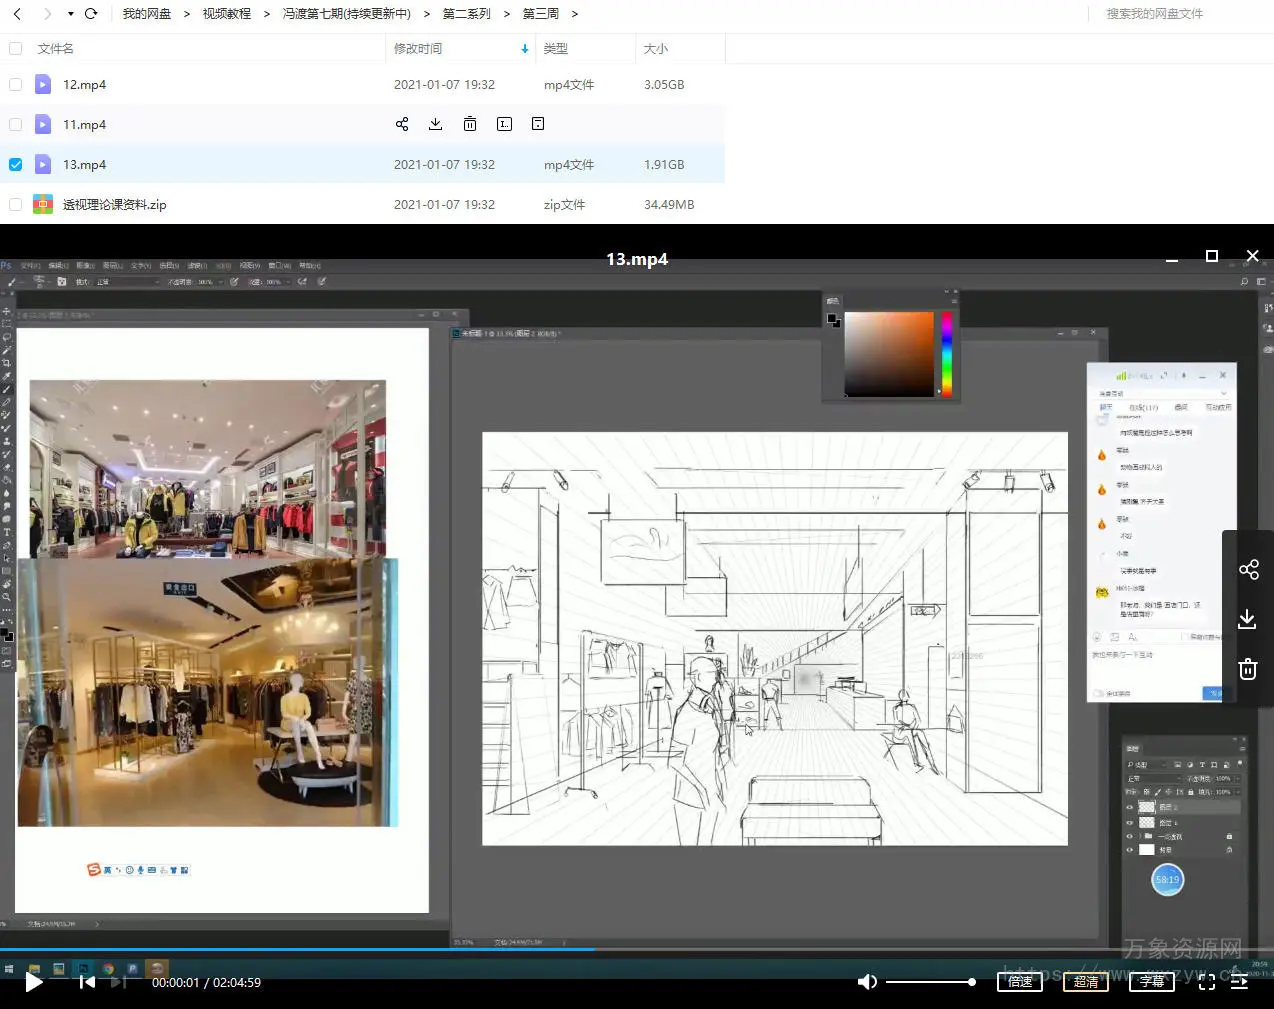
Task: Click the share icon on 11.mp4 row
Action: [402, 124]
